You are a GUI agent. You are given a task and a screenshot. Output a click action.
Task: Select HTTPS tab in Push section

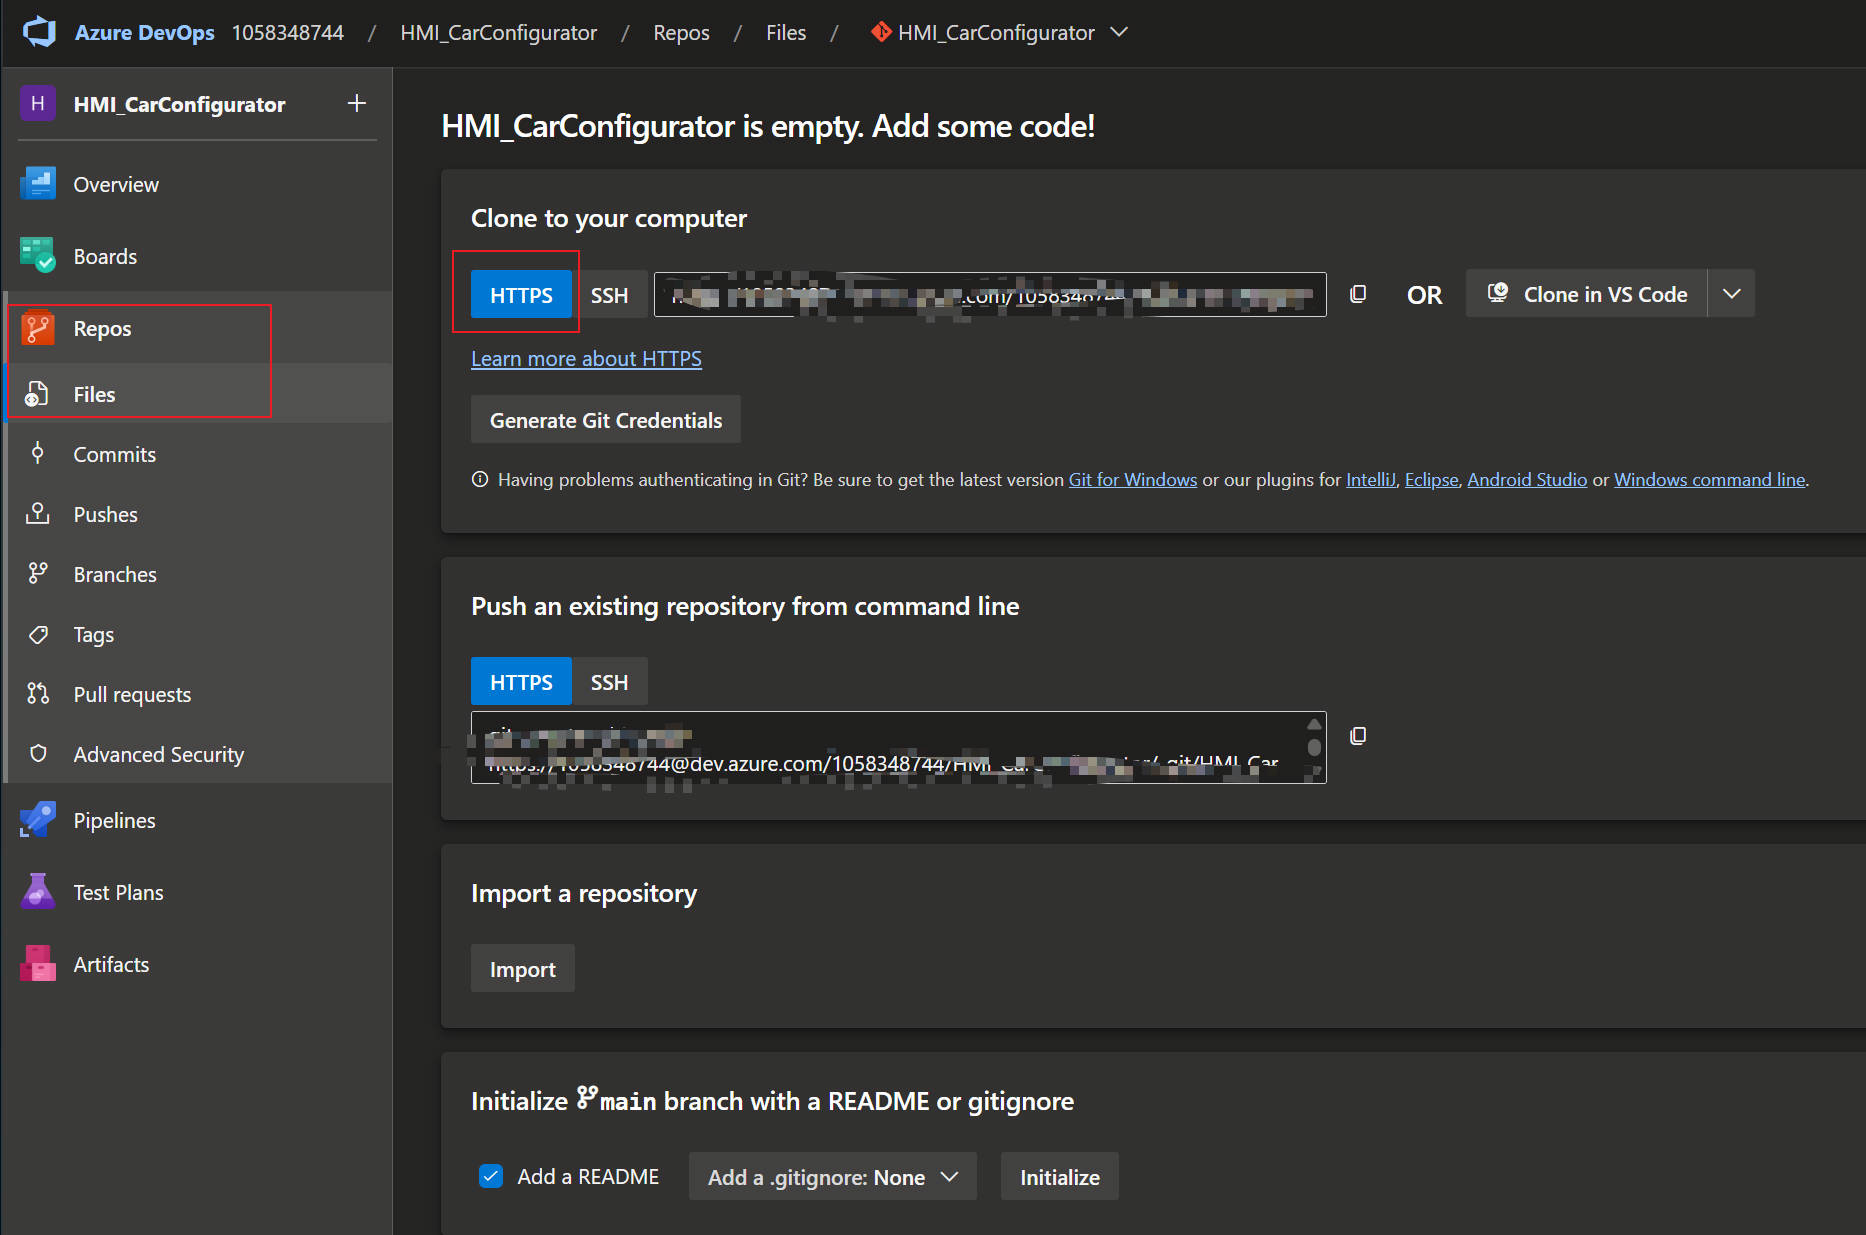click(521, 682)
